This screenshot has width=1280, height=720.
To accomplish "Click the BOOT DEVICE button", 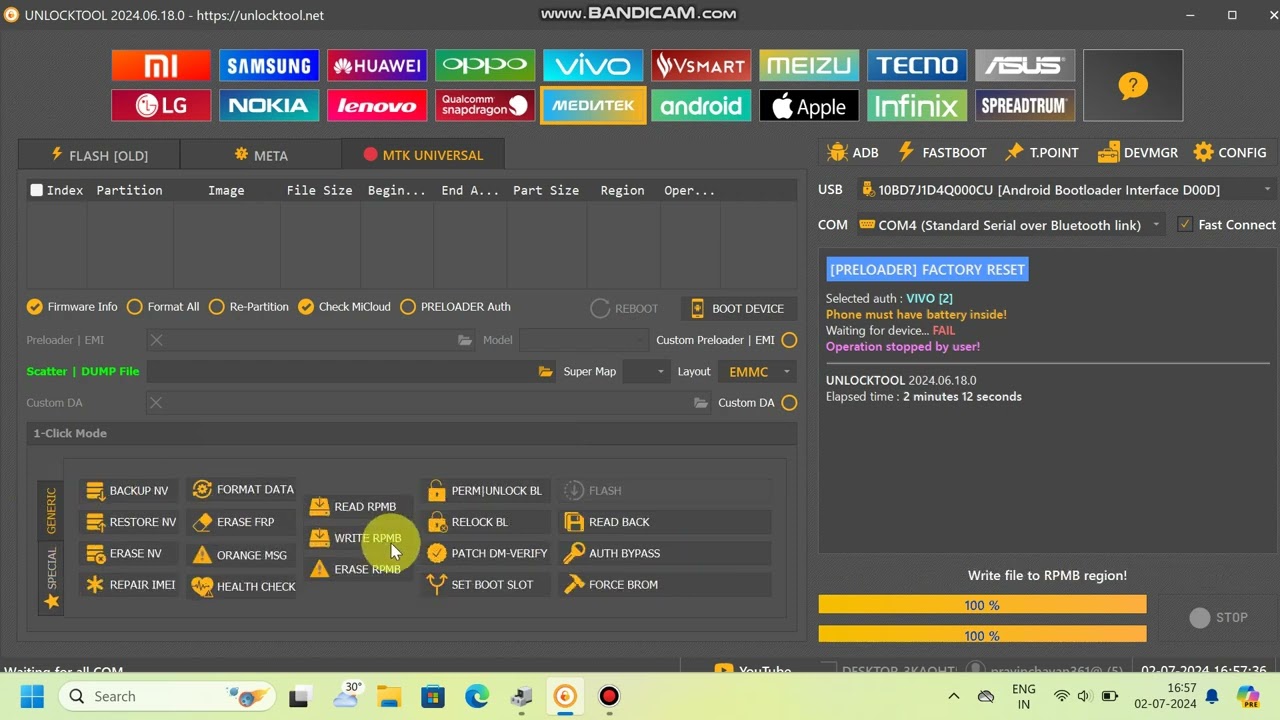I will click(x=739, y=308).
